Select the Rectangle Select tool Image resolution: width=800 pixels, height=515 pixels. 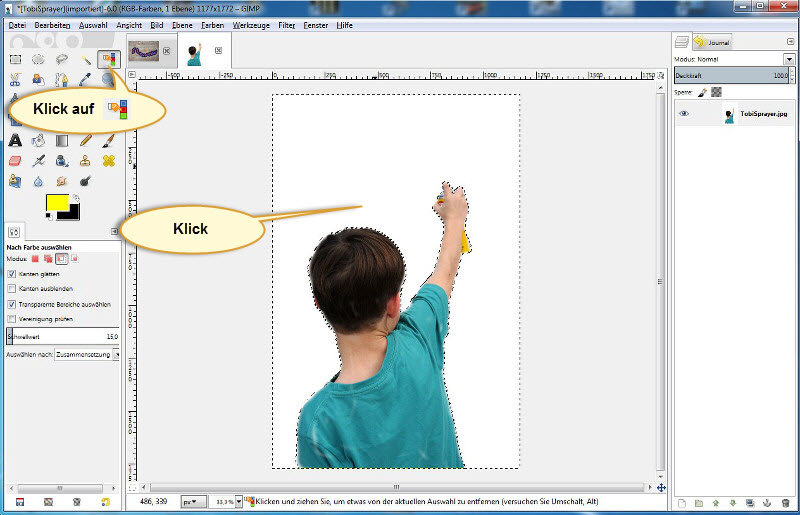(15, 60)
